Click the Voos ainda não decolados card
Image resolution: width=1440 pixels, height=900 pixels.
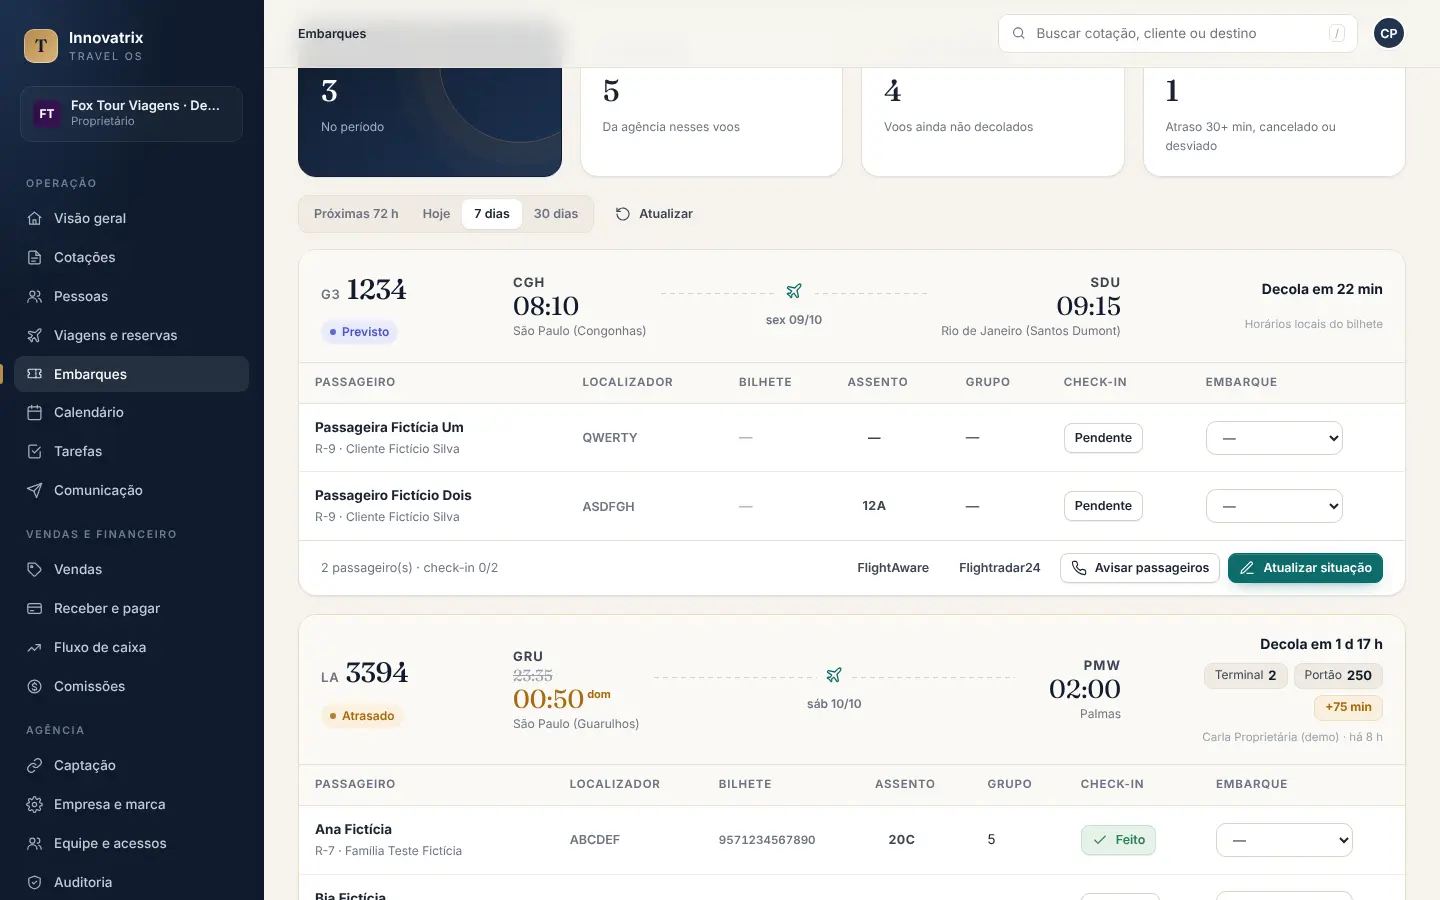point(993,122)
